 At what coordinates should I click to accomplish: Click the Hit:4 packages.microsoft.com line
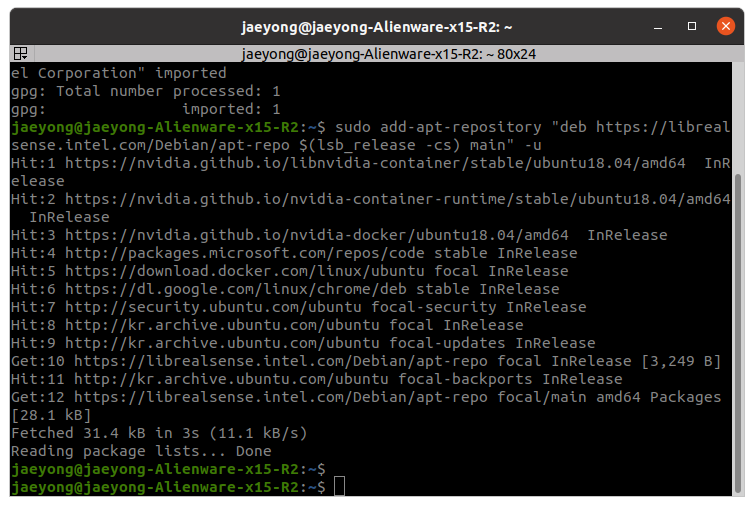point(294,253)
